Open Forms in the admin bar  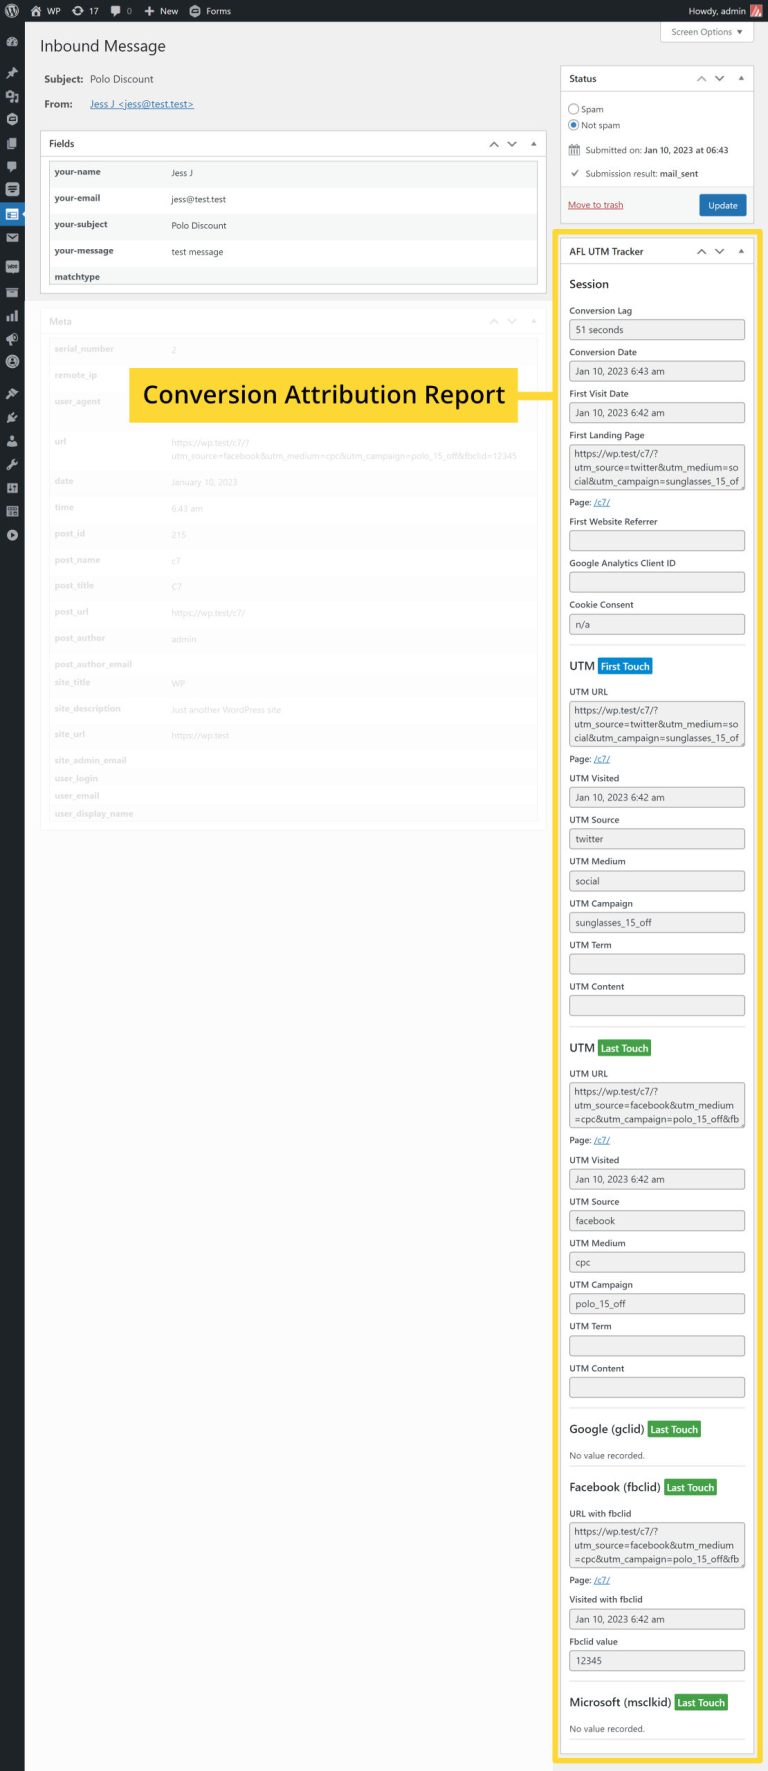[x=210, y=11]
